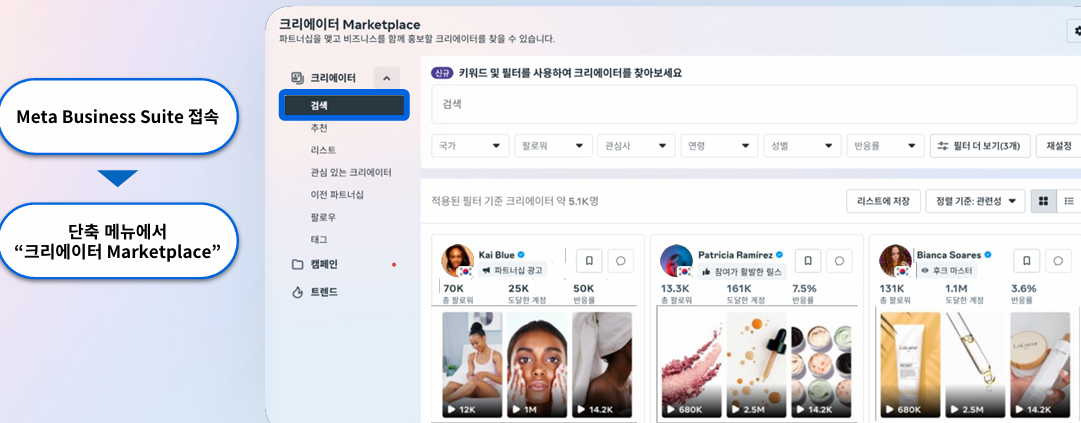Click the 검색 keyword search field
Screen dimensions: 1081x423
click(750, 104)
